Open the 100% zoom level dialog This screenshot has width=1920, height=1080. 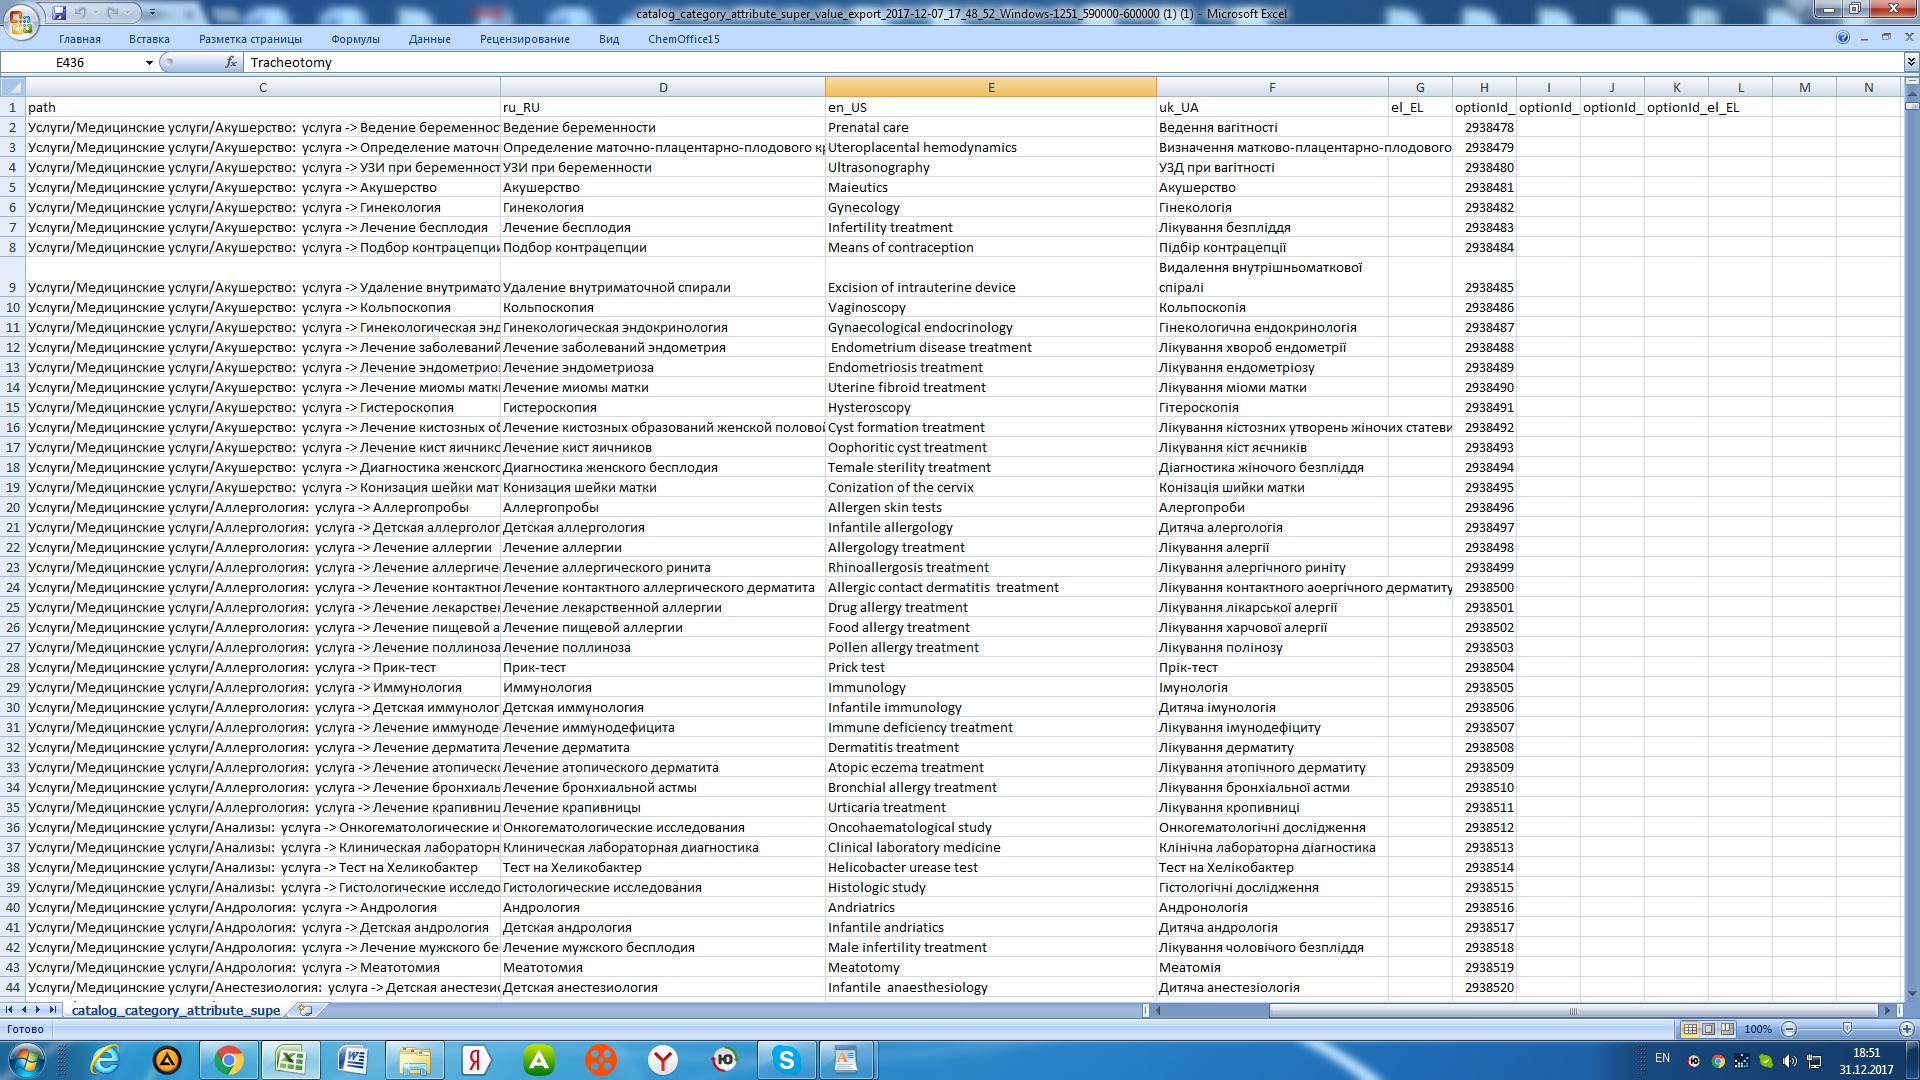[1758, 1029]
